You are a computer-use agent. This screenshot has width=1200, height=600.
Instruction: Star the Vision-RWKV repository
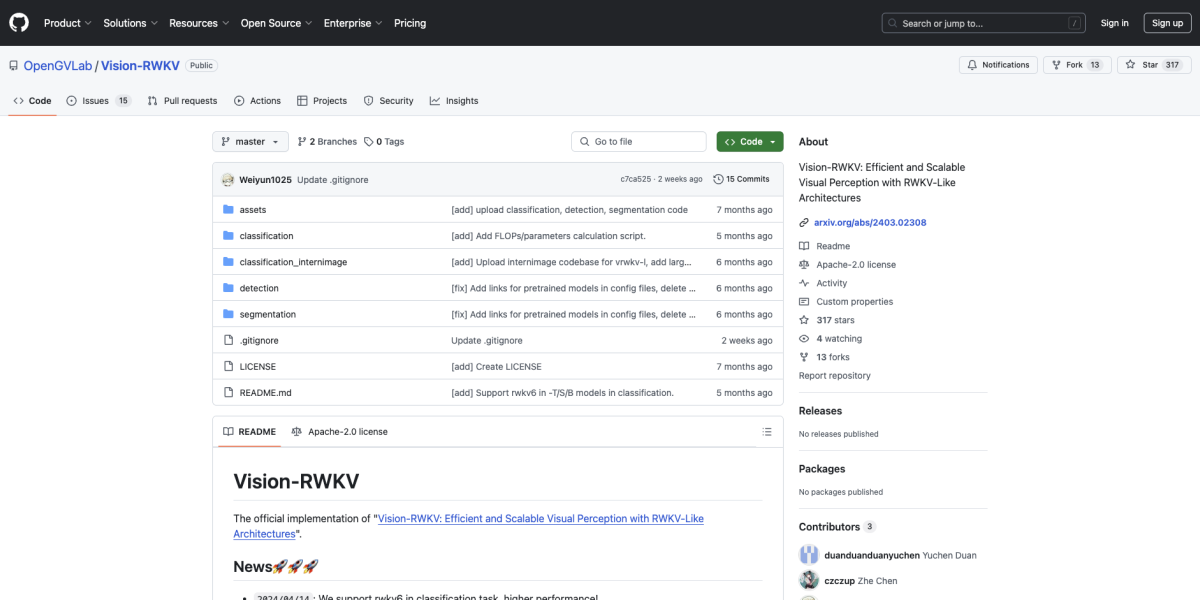pyautogui.click(x=1142, y=65)
